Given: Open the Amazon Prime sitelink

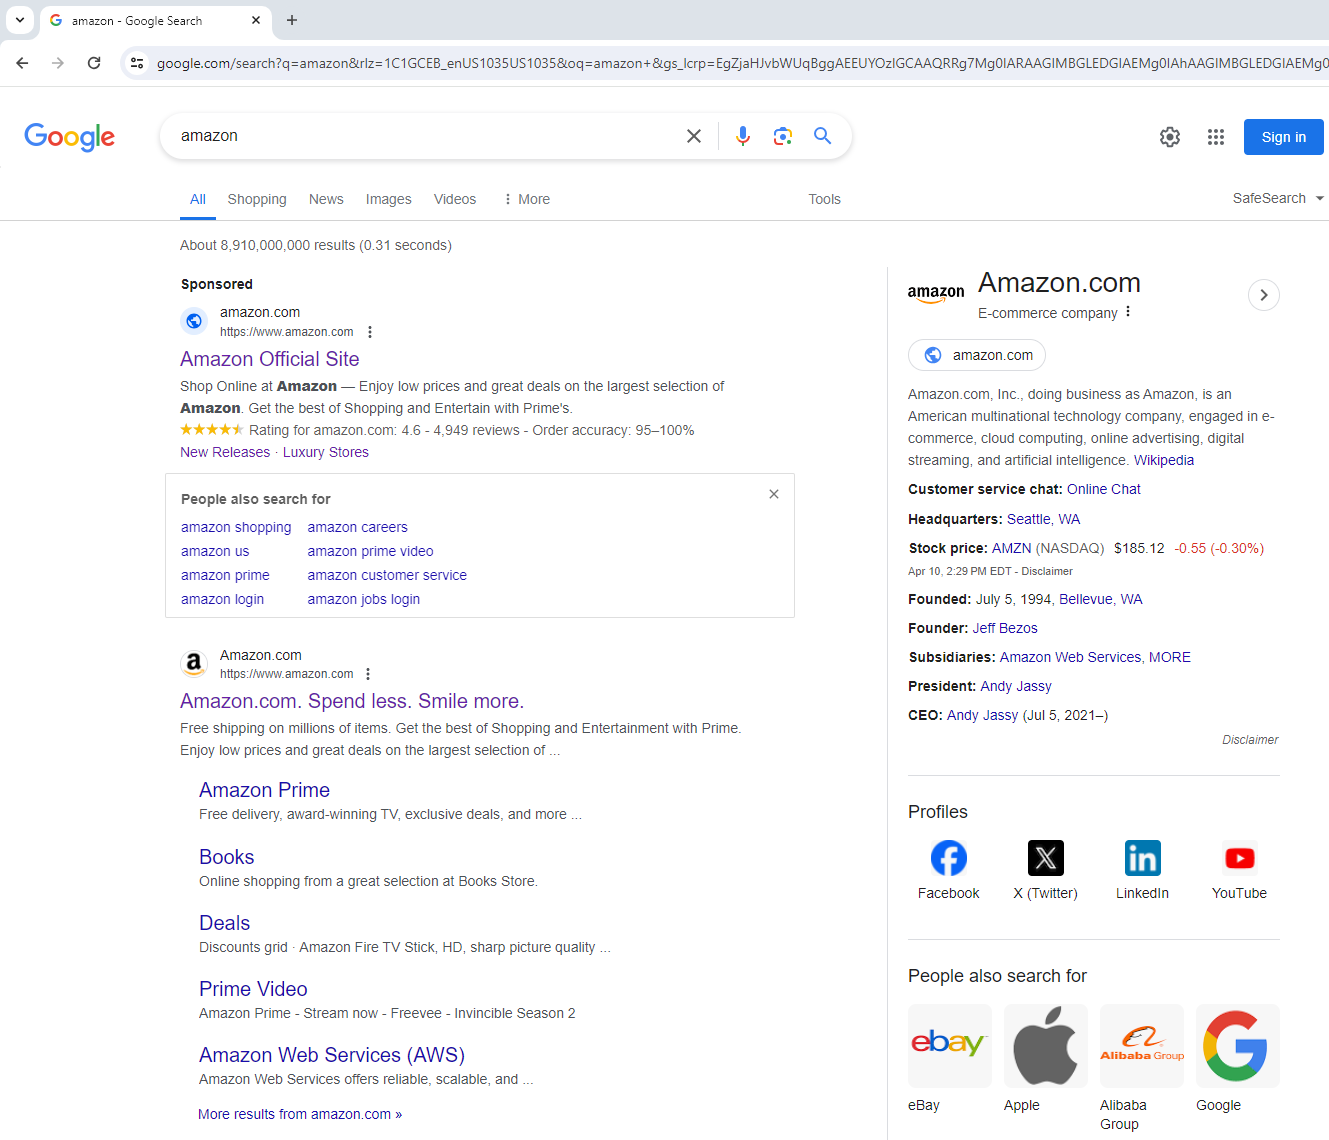Looking at the screenshot, I should 264,790.
